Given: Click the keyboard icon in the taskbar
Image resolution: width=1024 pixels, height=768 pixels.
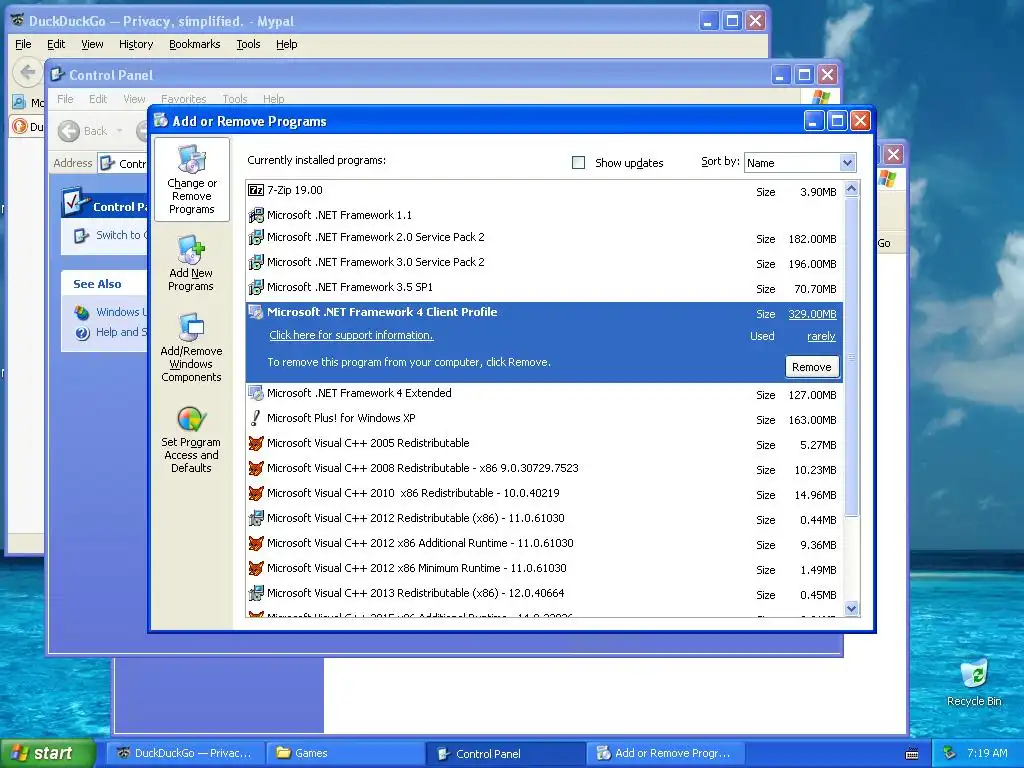Looking at the screenshot, I should (x=912, y=754).
